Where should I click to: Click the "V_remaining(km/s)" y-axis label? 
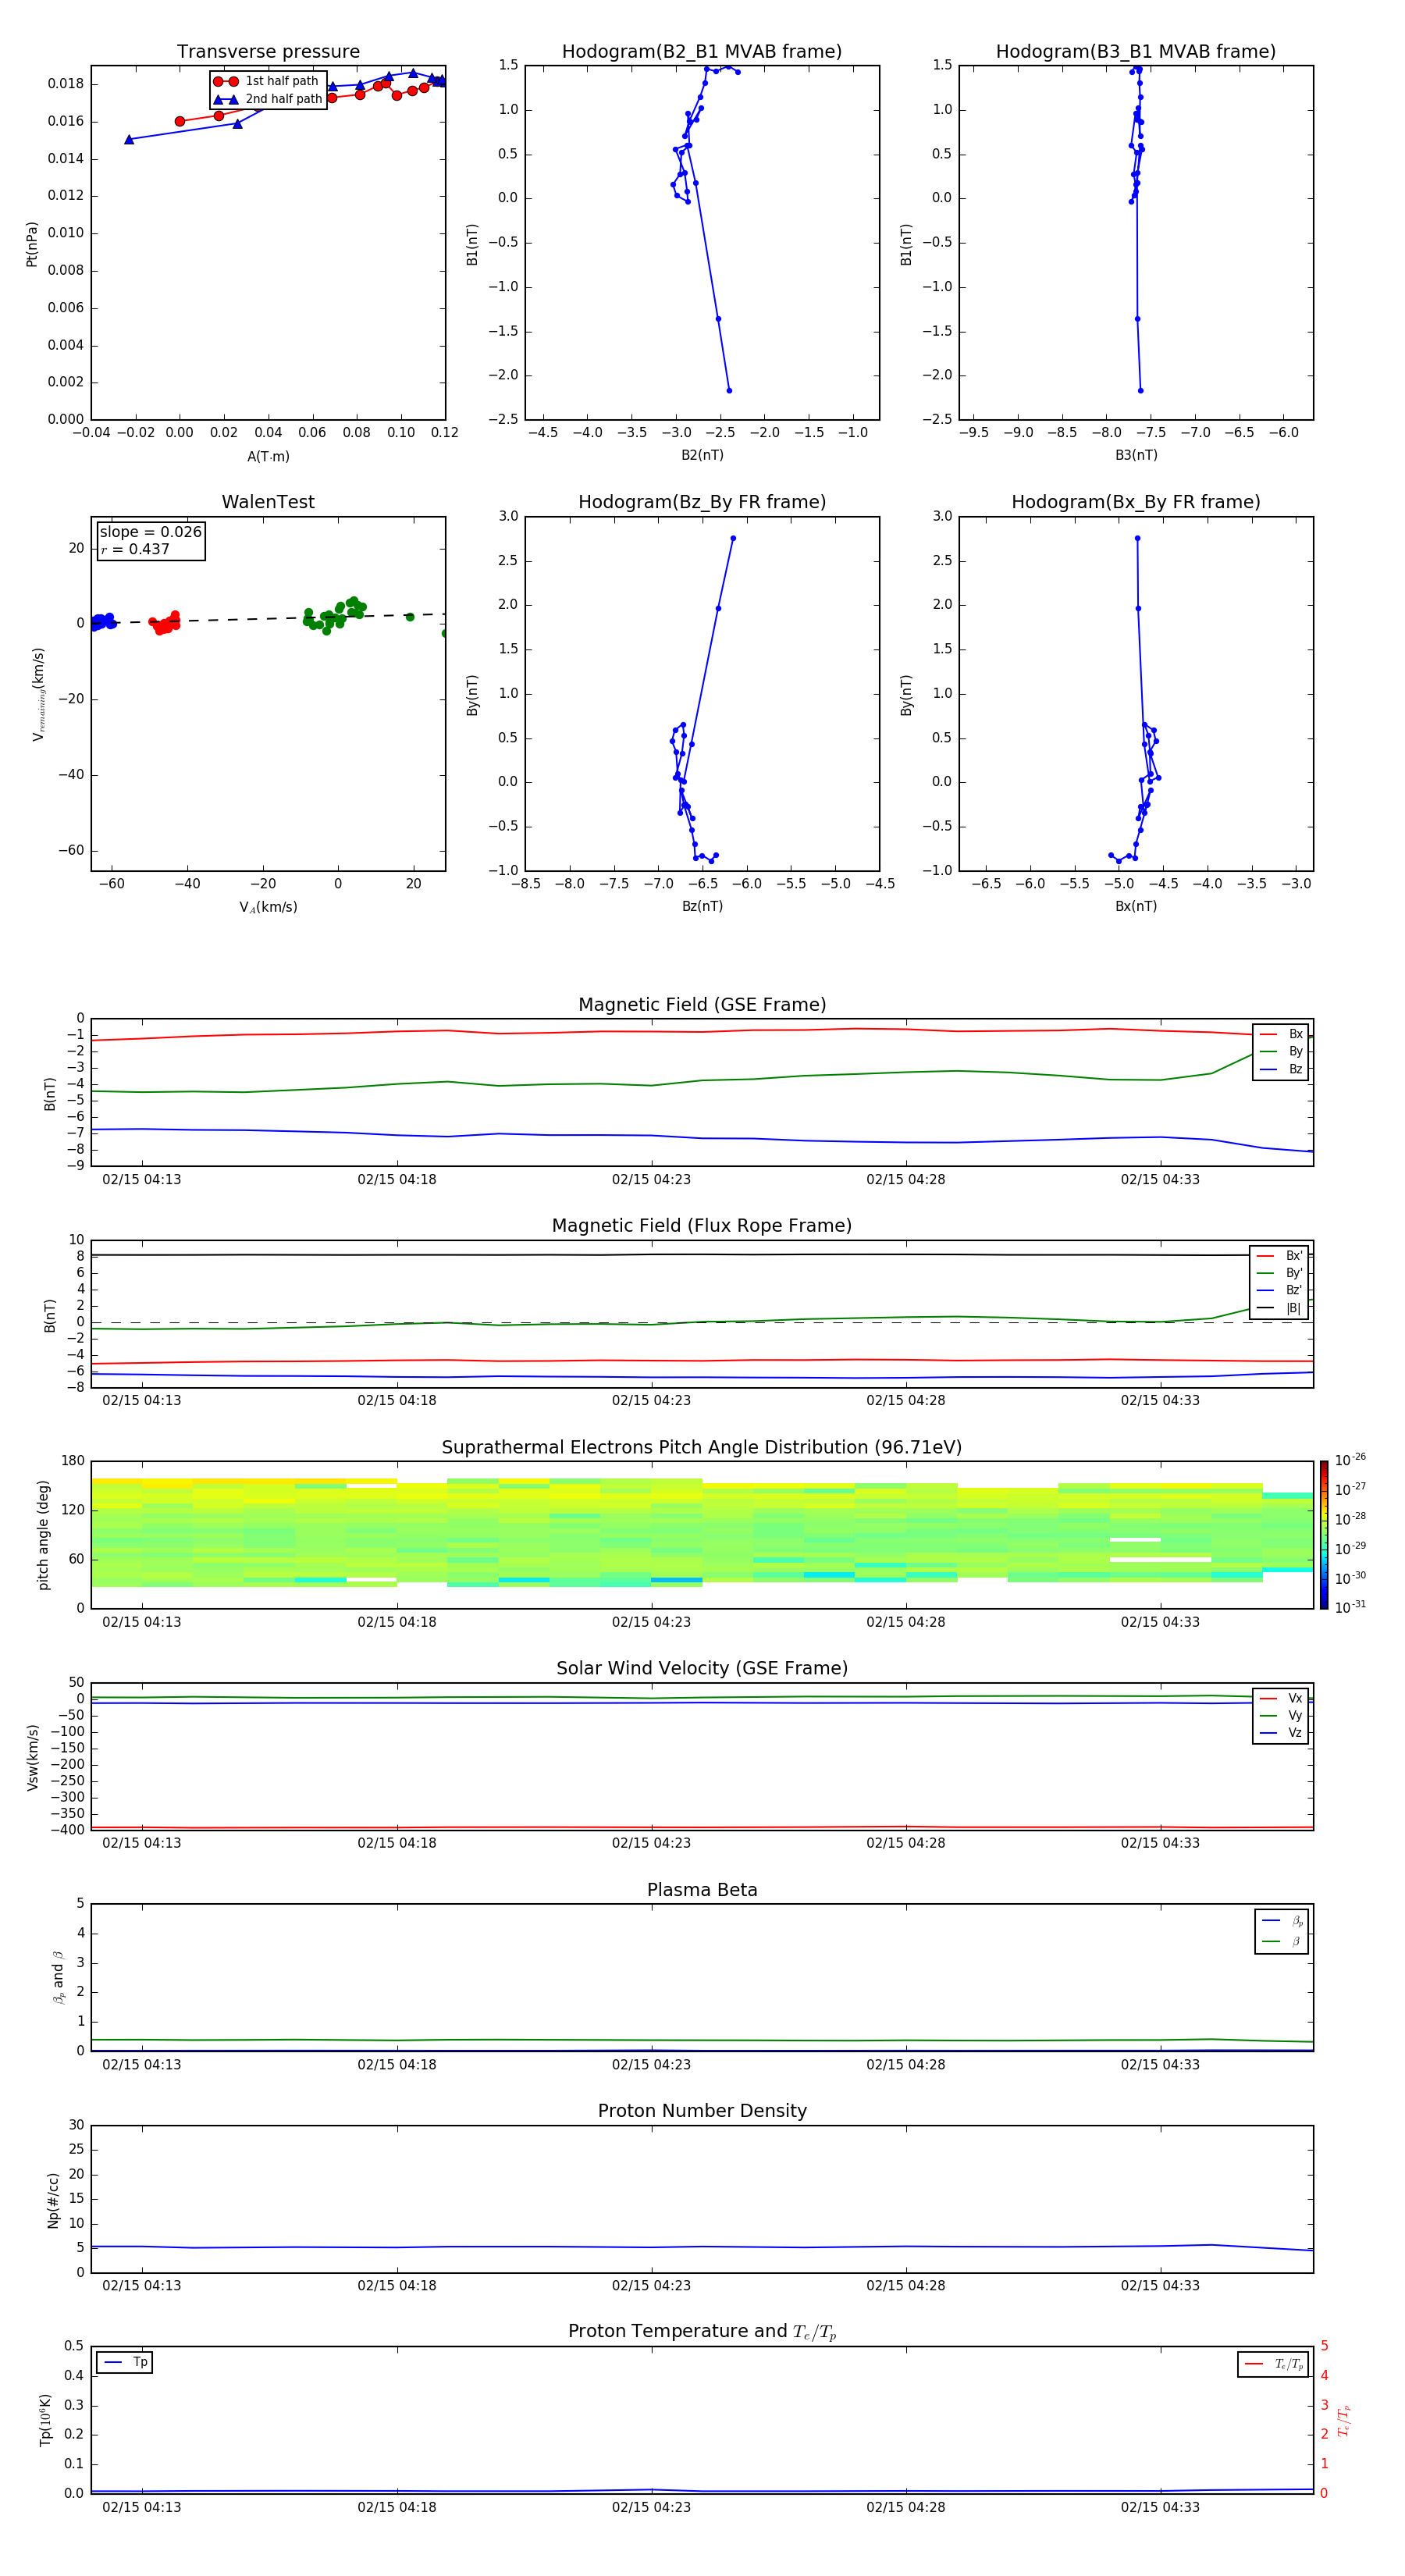pyautogui.click(x=38, y=694)
